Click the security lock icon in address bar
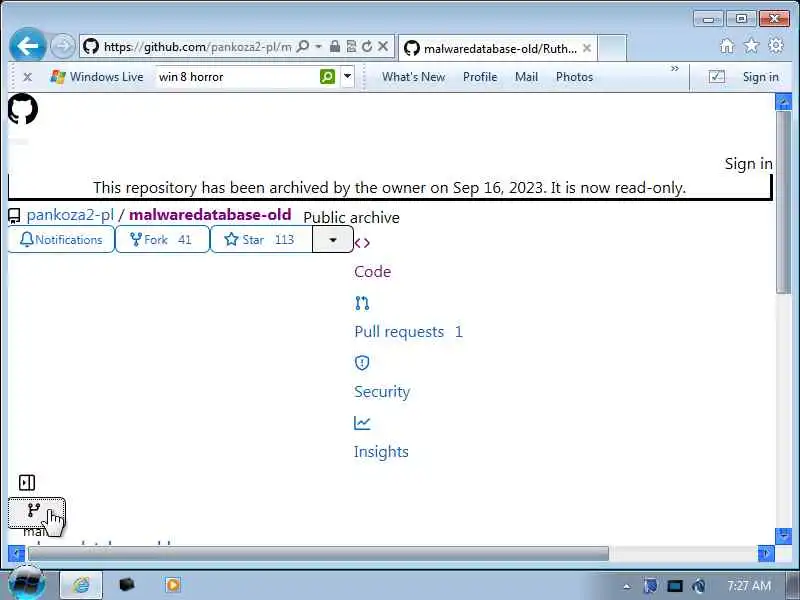This screenshot has width=800, height=600. (x=335, y=46)
